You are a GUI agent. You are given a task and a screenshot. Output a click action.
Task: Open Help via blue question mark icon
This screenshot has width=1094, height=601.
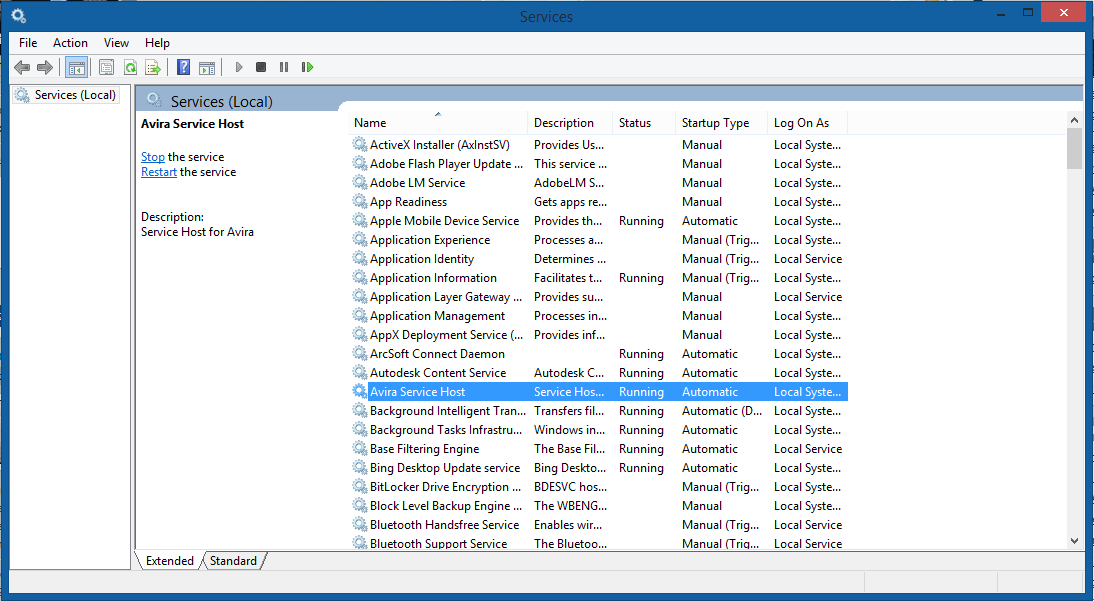(183, 67)
